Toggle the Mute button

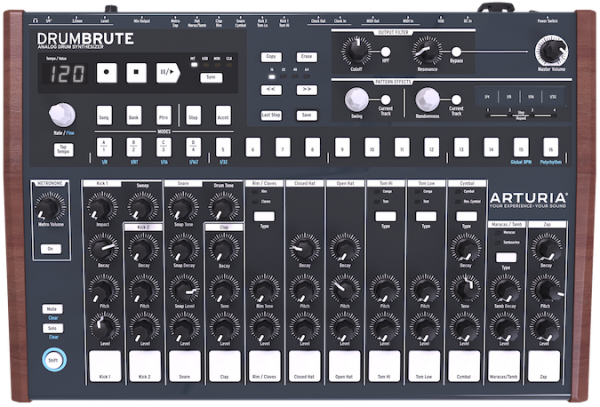tap(52, 309)
